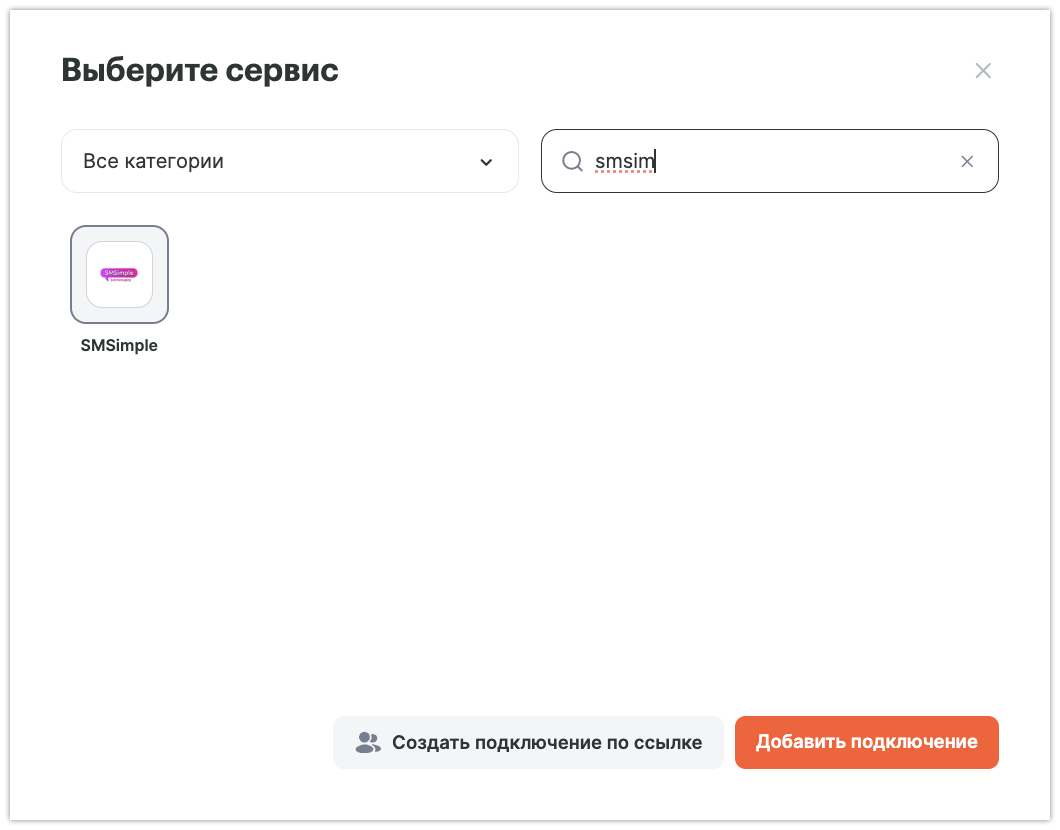Image resolution: width=1060 pixels, height=830 pixels.
Task: Click the "Выберите сервис" dialog heading
Action: (x=200, y=70)
